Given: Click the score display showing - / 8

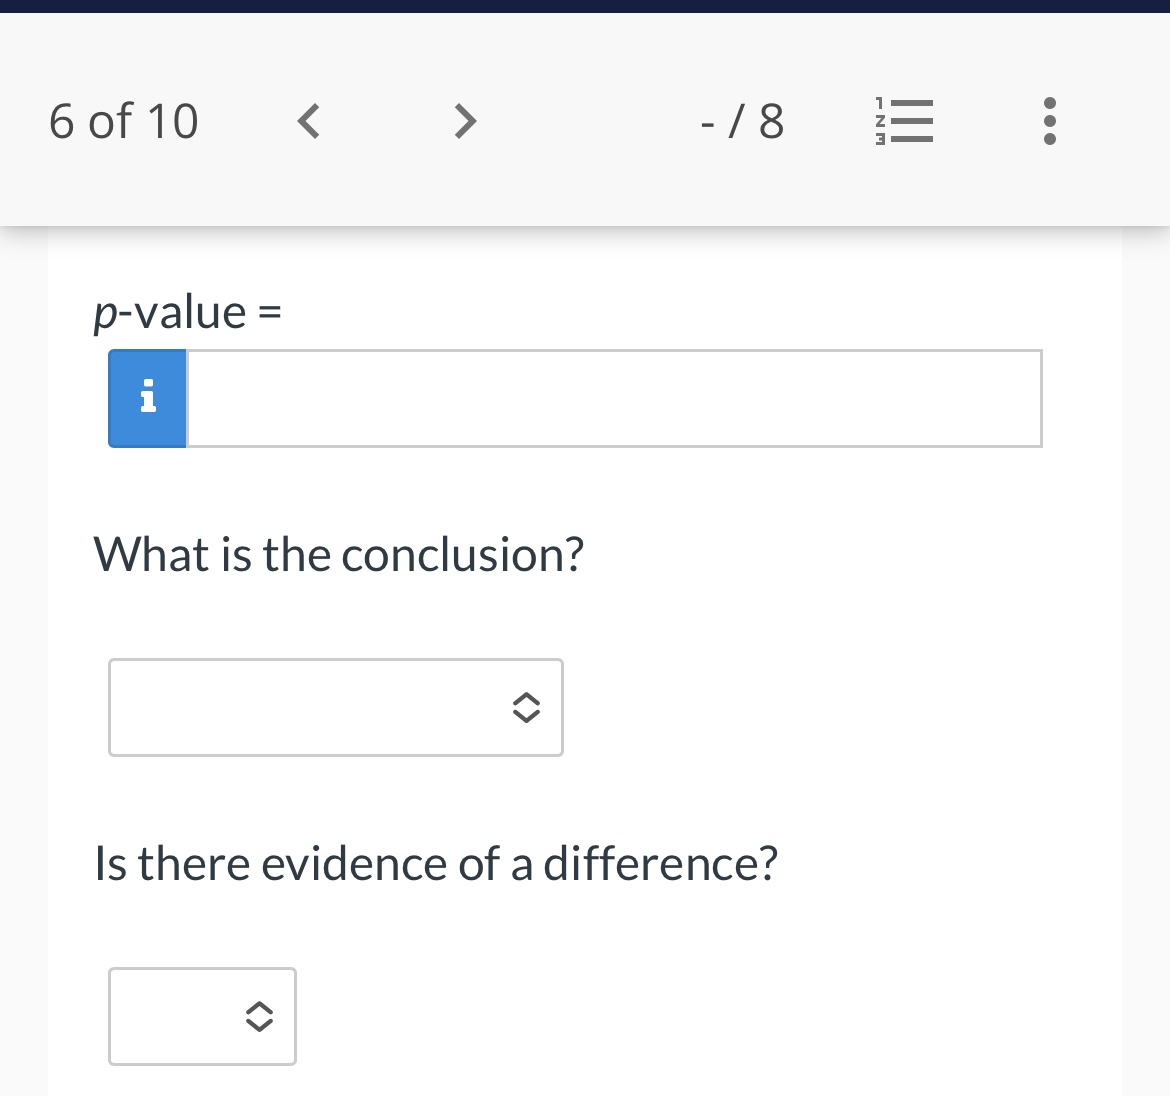Looking at the screenshot, I should (741, 121).
